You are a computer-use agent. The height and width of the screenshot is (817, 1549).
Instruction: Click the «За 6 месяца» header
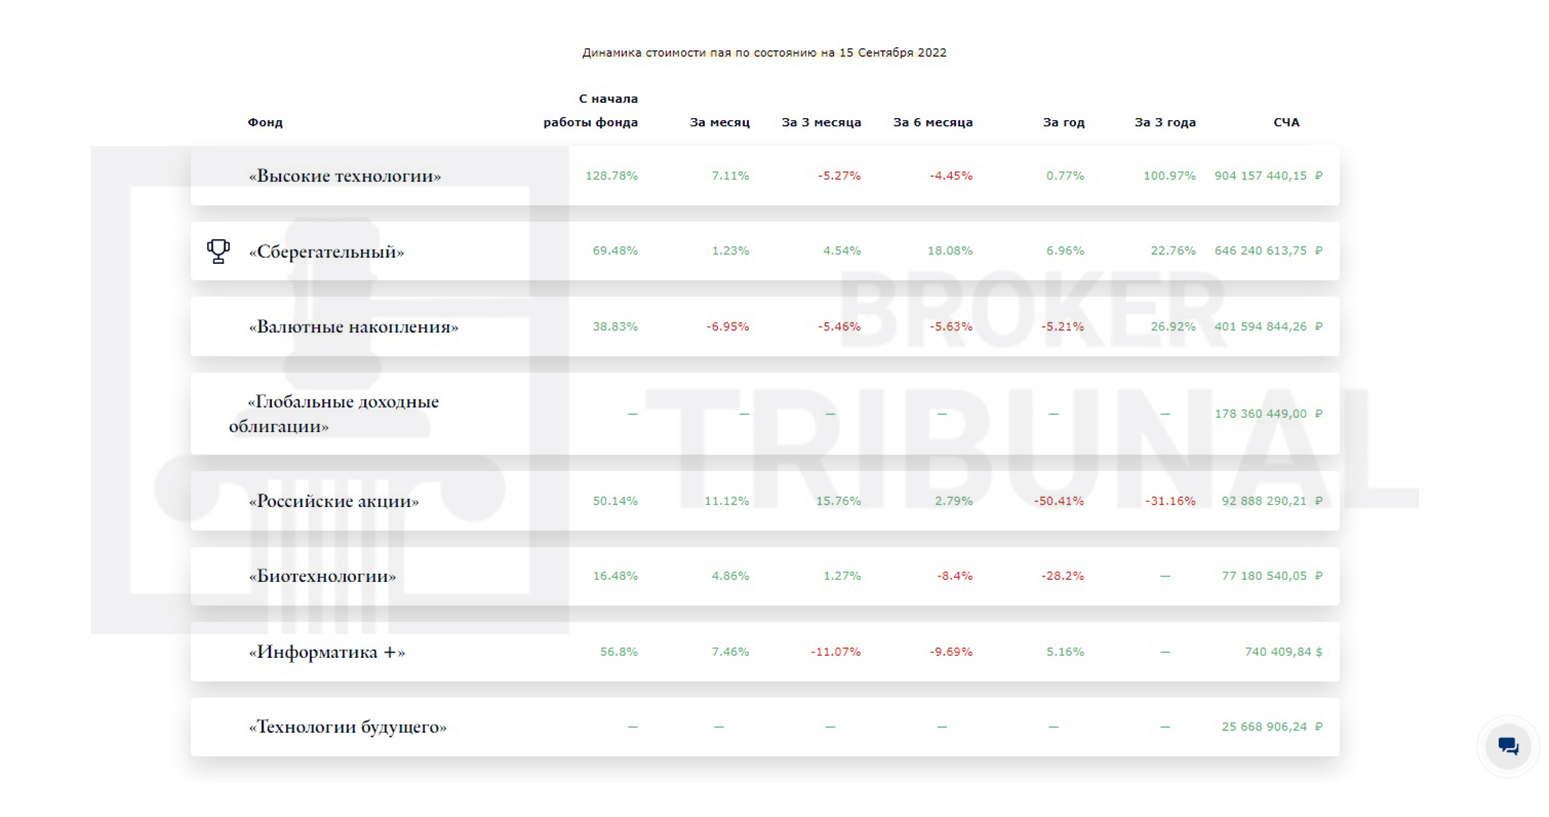[x=933, y=122]
